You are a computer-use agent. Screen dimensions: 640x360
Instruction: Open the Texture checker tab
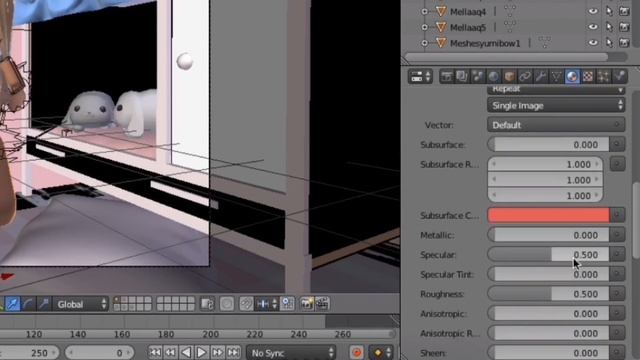pyautogui.click(x=588, y=76)
